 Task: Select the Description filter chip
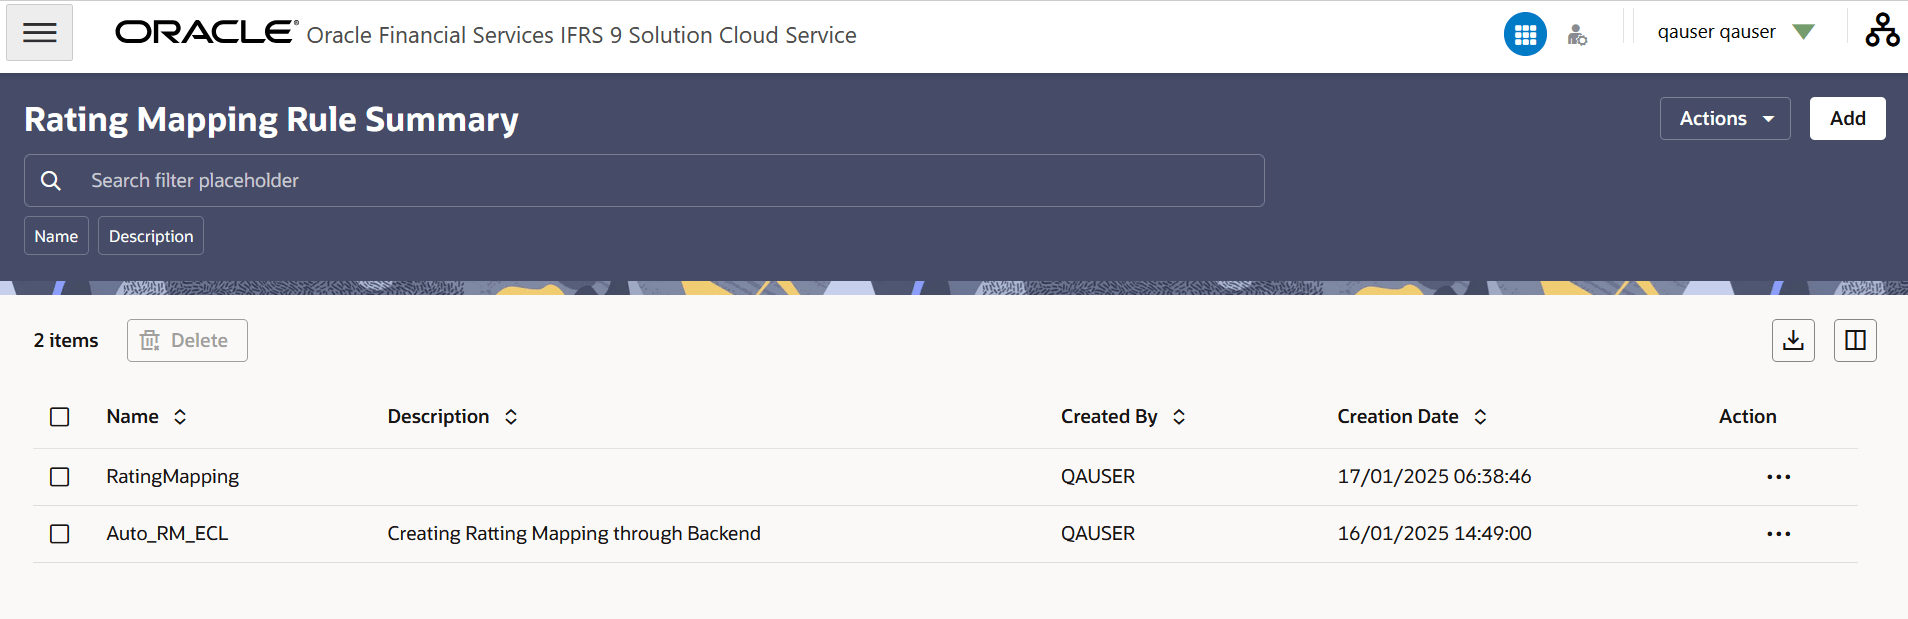click(151, 236)
